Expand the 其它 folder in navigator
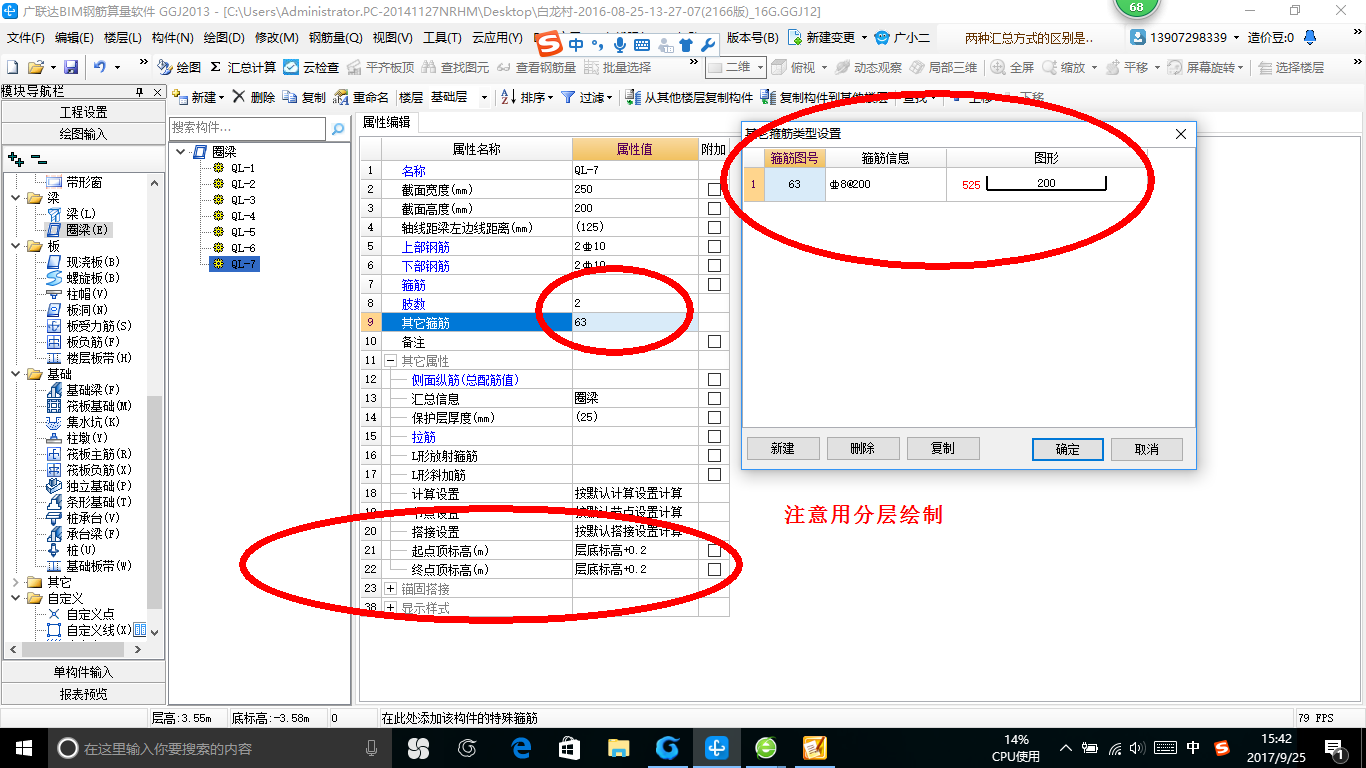Screen dimensions: 1366x768 [16, 582]
